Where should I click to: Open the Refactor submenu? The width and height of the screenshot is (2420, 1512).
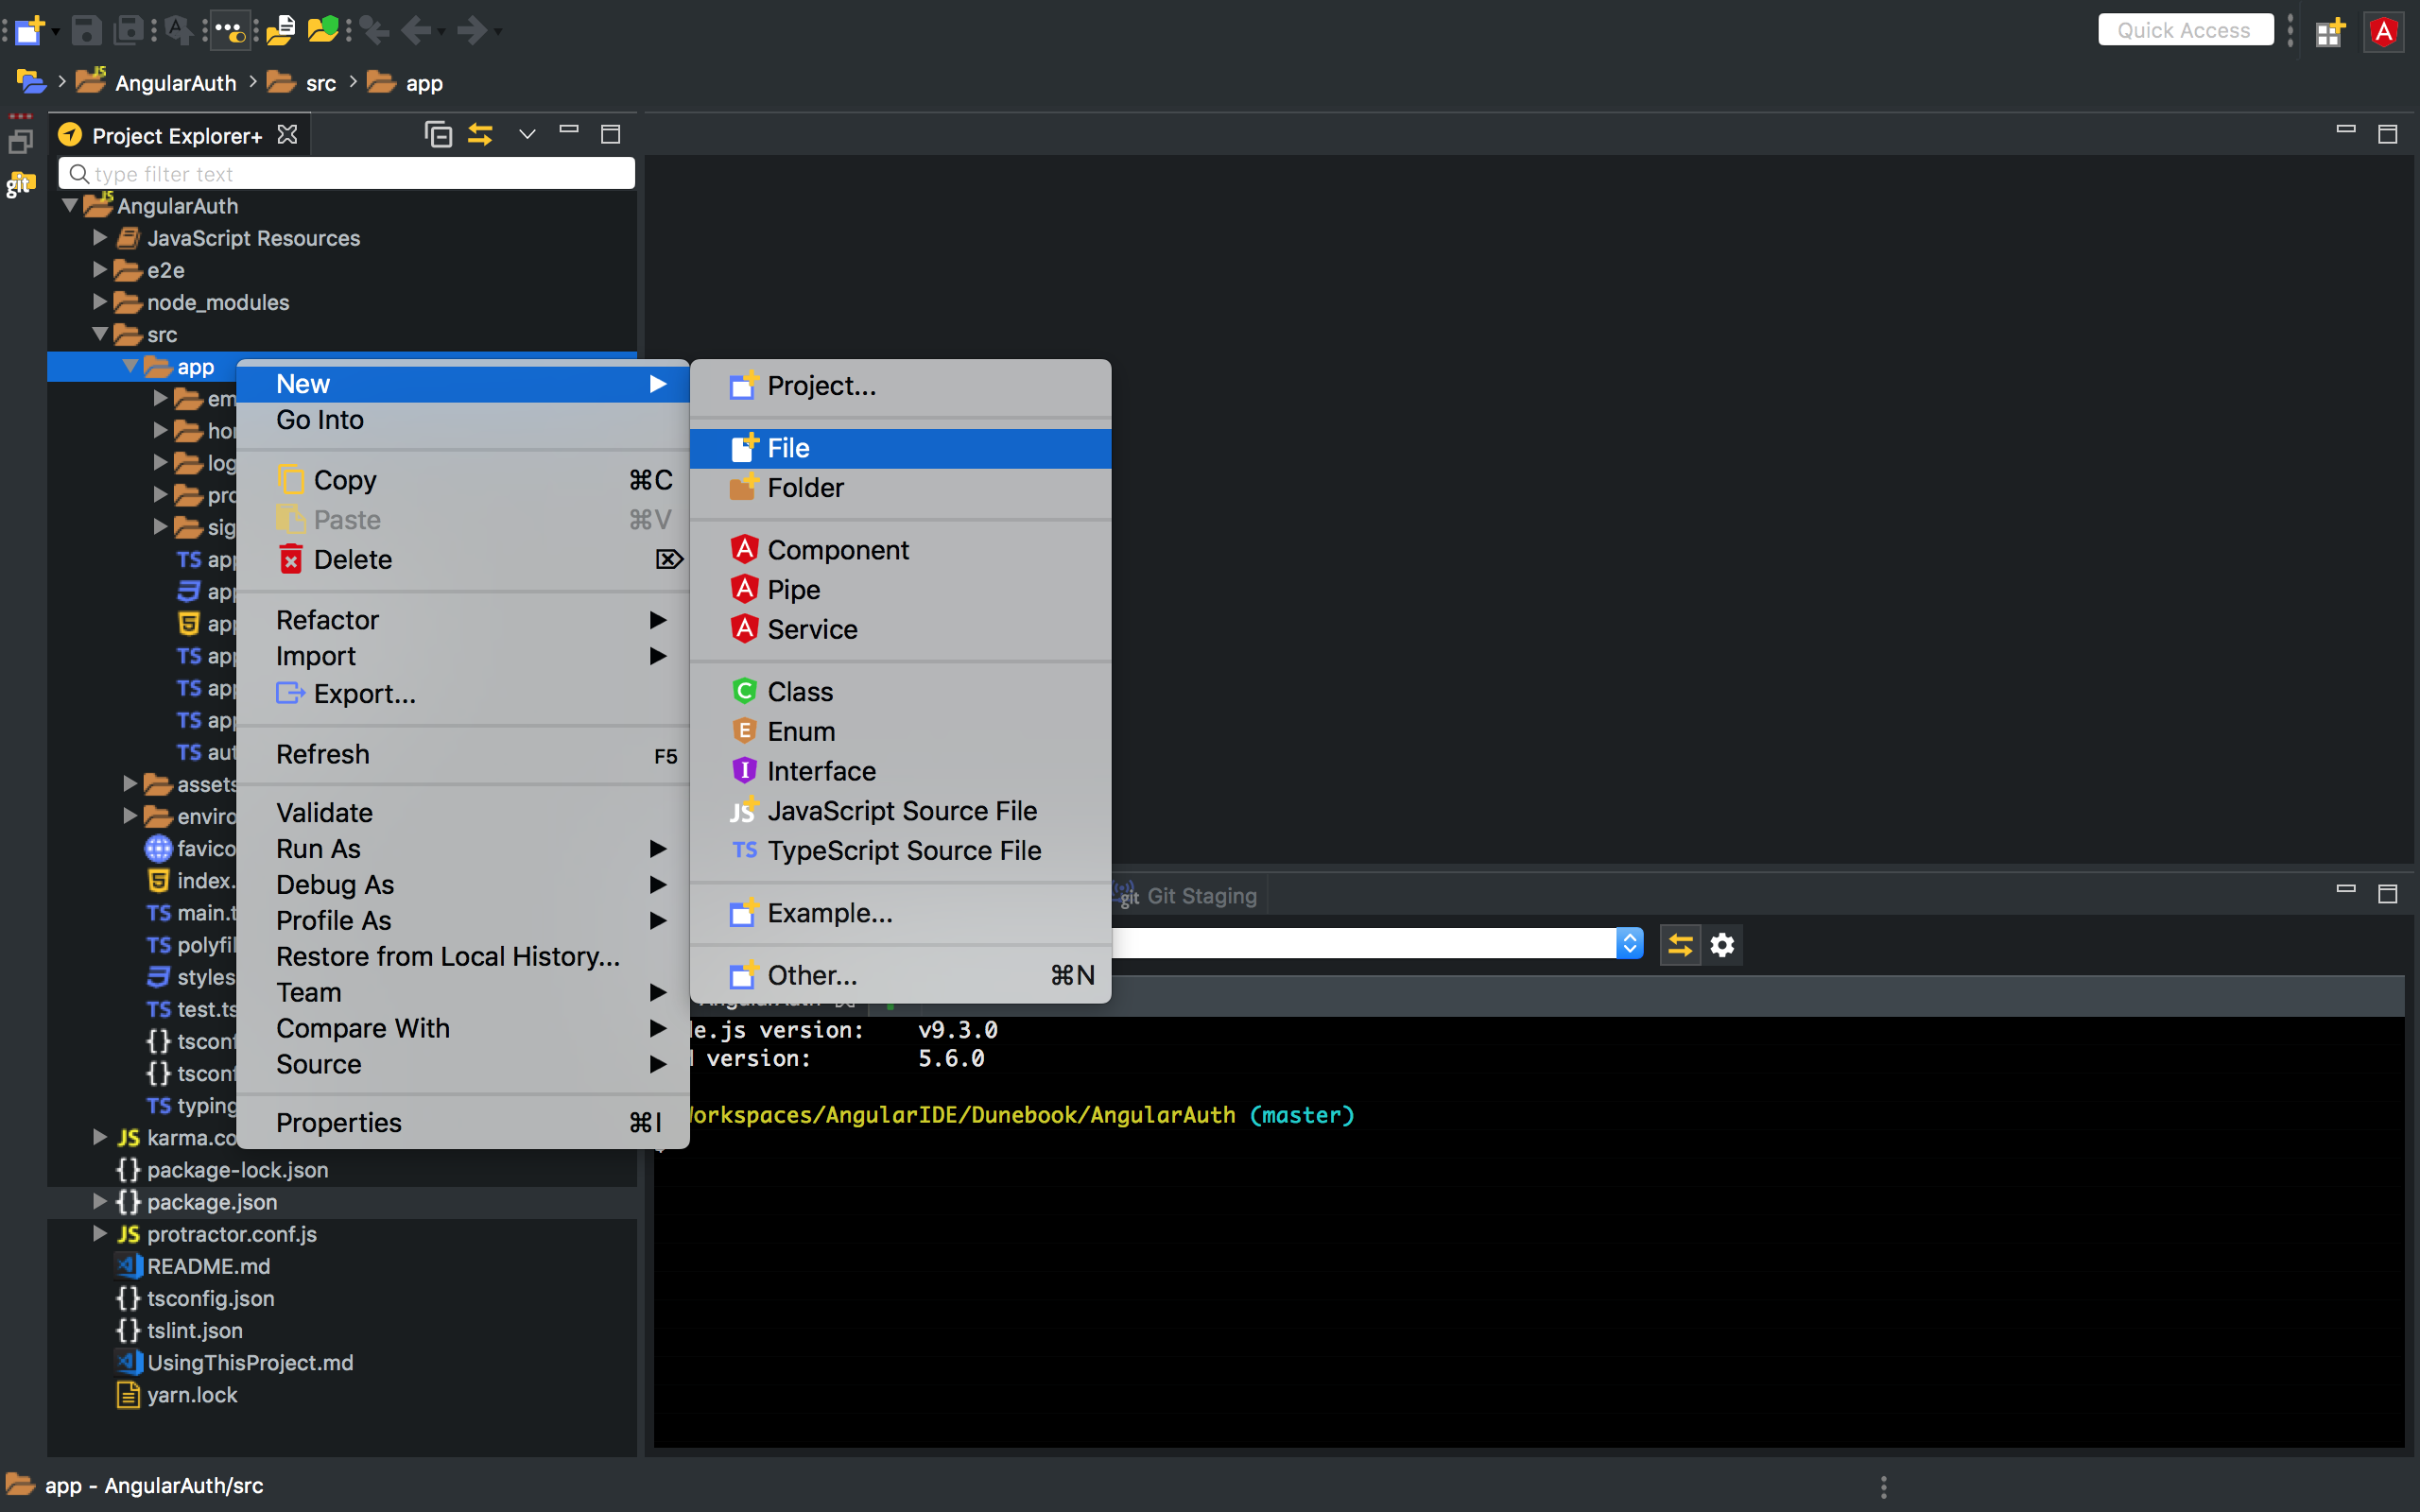(x=463, y=620)
